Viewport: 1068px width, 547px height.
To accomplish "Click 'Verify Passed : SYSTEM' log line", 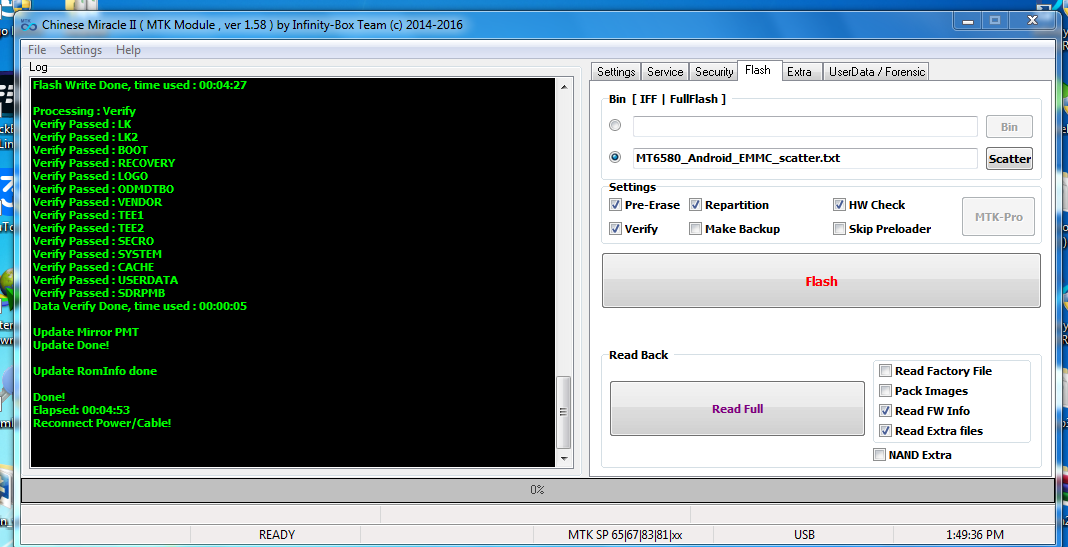I will tap(97, 254).
